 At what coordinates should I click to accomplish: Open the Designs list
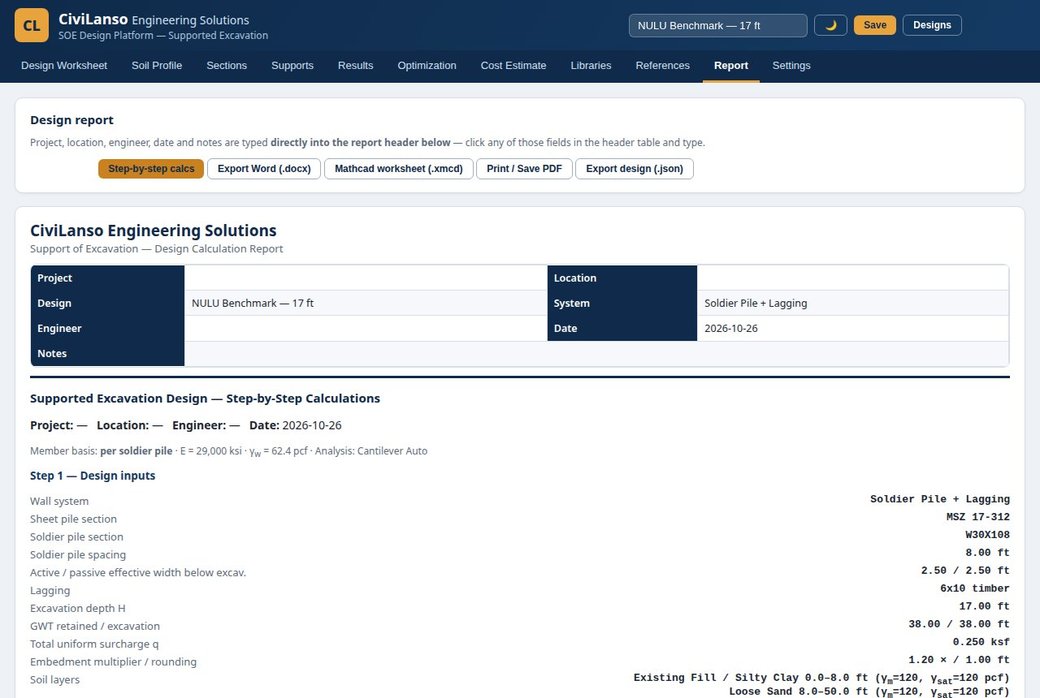pos(932,25)
